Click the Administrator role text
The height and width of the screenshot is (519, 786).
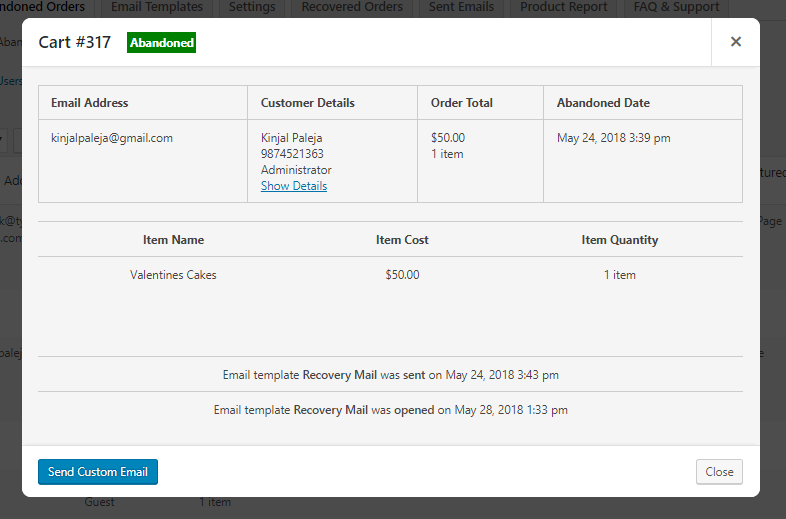click(296, 169)
